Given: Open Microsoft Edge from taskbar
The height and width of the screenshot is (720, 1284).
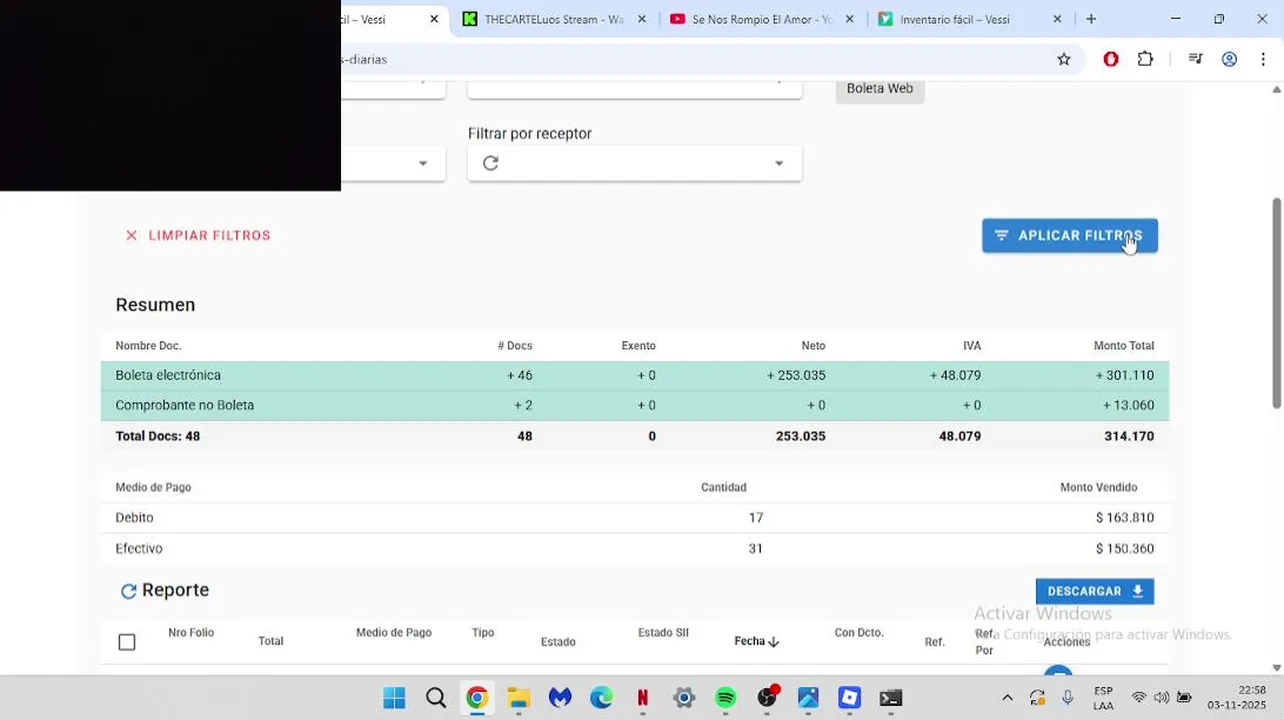Looking at the screenshot, I should click(x=601, y=698).
